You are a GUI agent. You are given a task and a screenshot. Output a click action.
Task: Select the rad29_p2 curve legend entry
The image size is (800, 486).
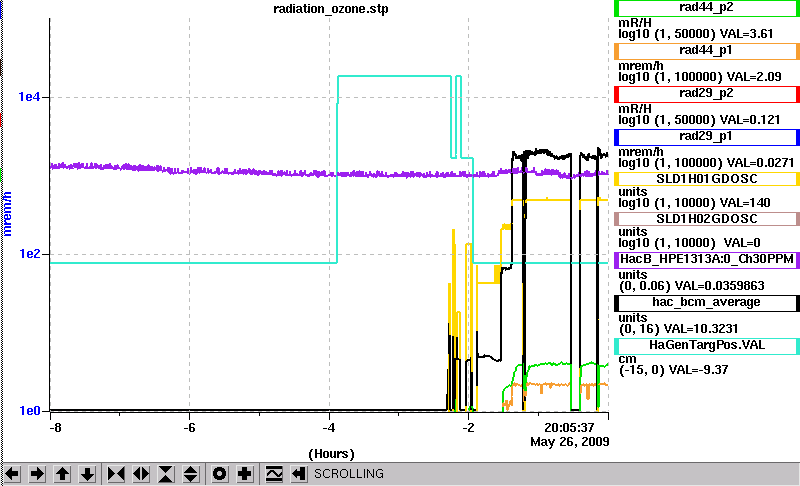707,94
